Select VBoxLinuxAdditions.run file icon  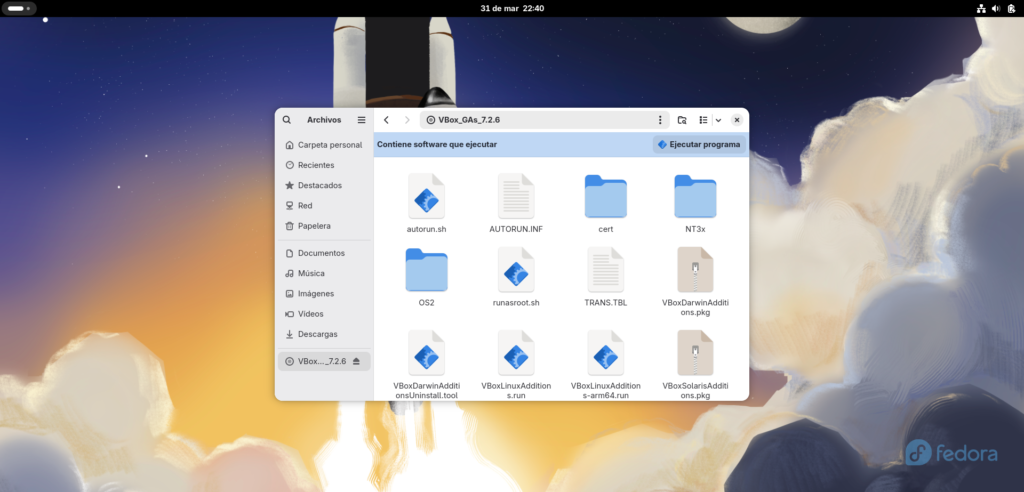point(516,353)
